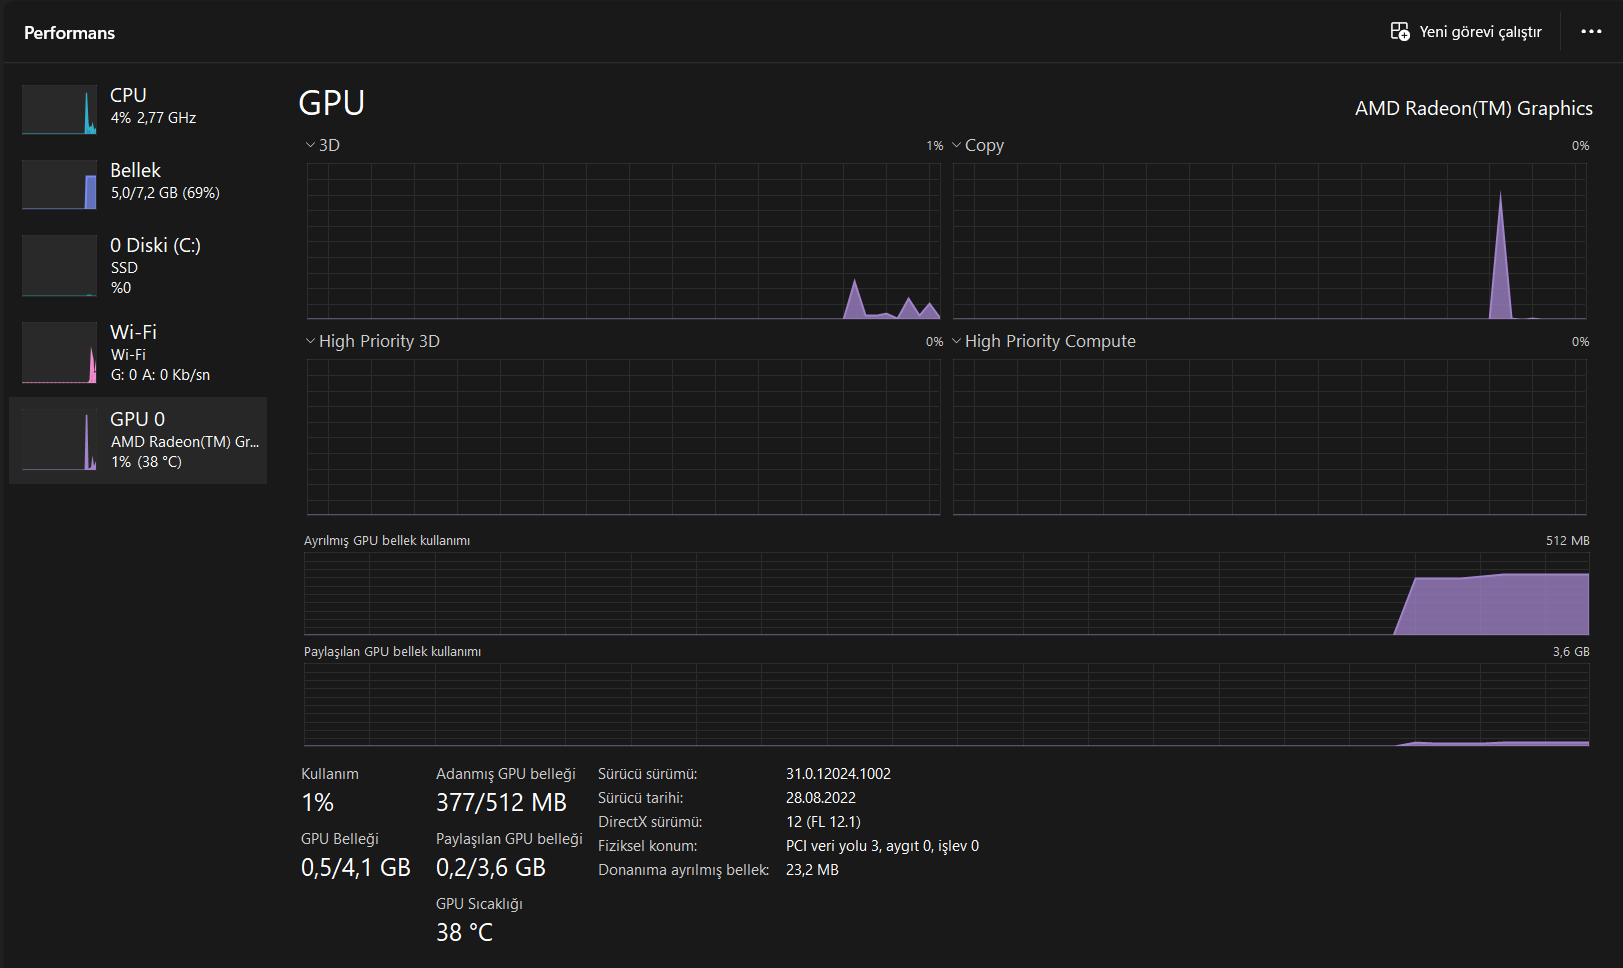This screenshot has width=1623, height=968.
Task: Open the GPU 0 entry label
Action: tap(137, 419)
